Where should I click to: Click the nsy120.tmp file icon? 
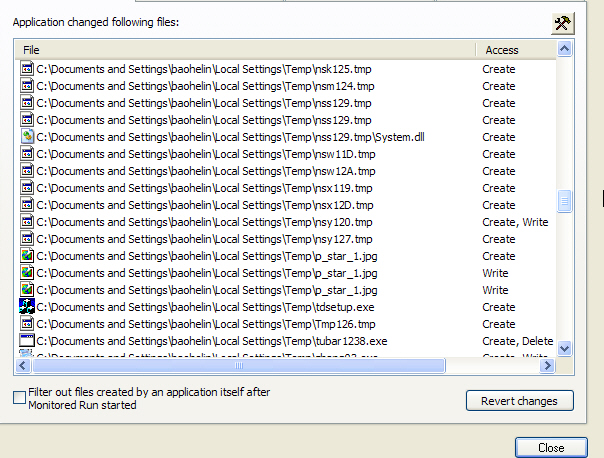coord(28,222)
